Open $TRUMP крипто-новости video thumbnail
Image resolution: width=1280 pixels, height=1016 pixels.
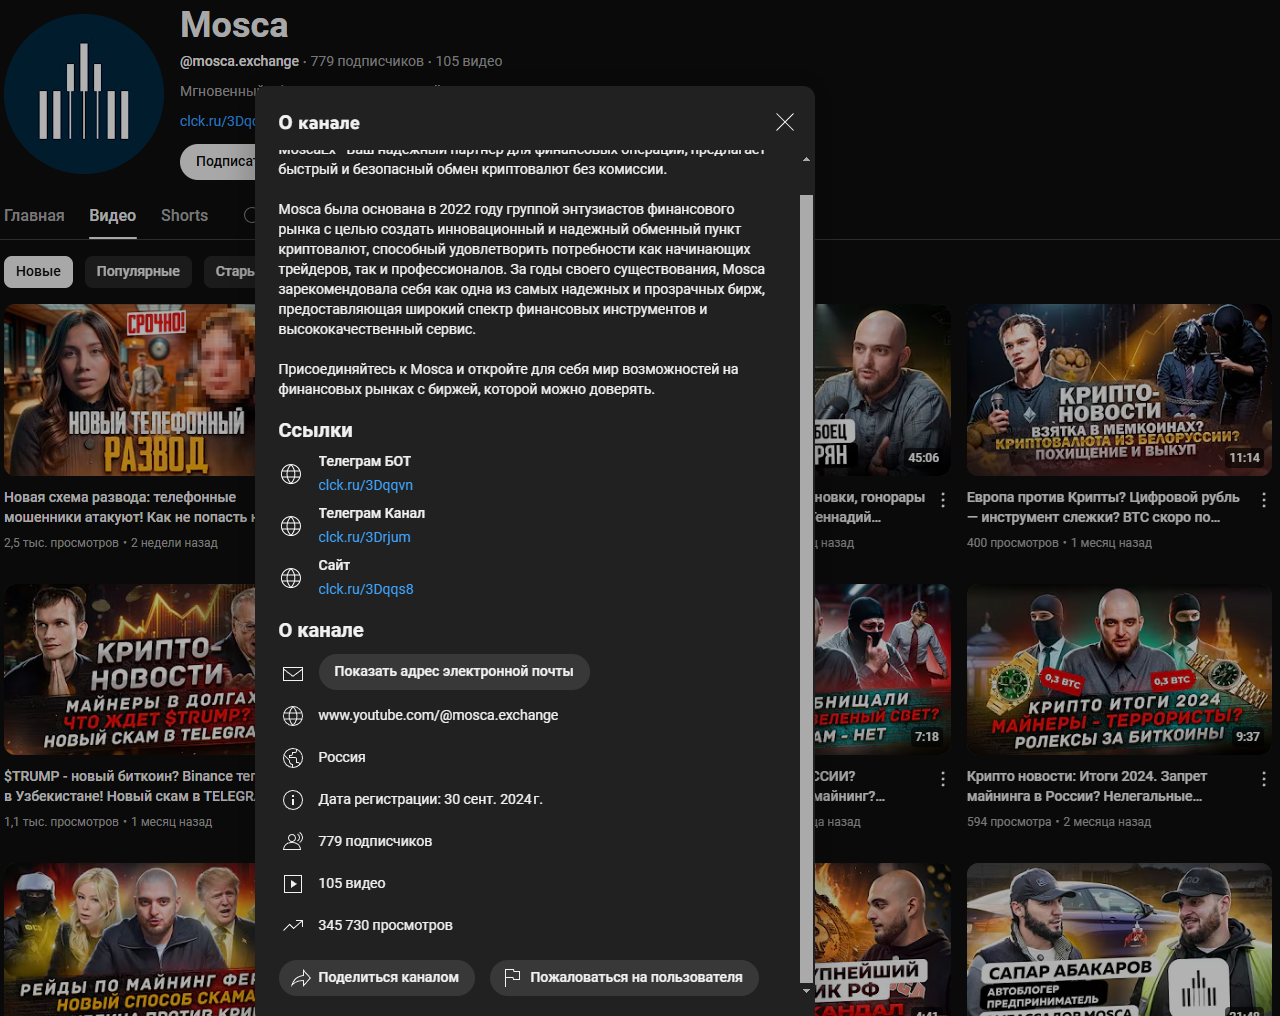[130, 669]
